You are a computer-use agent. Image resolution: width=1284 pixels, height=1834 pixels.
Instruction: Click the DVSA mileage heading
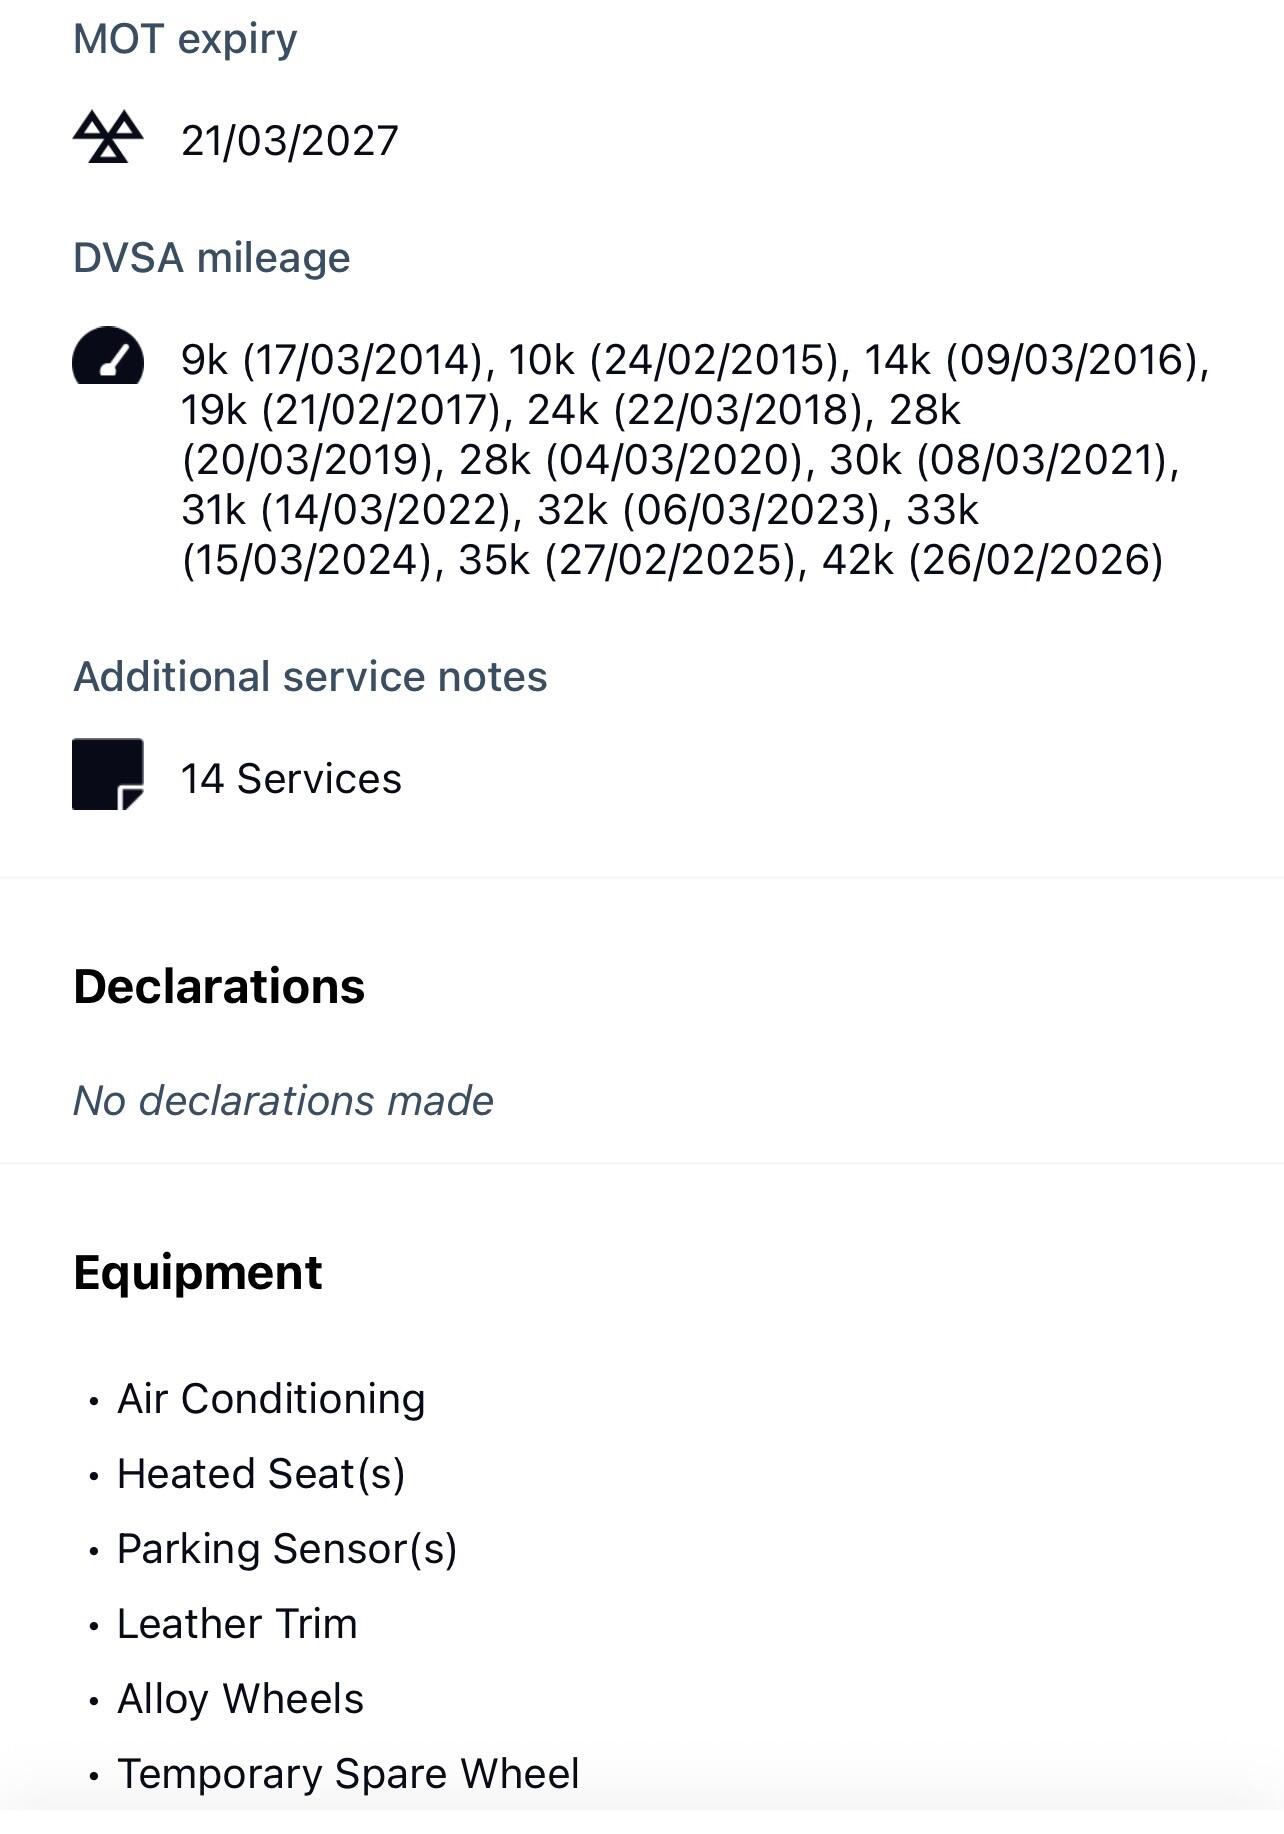[212, 258]
